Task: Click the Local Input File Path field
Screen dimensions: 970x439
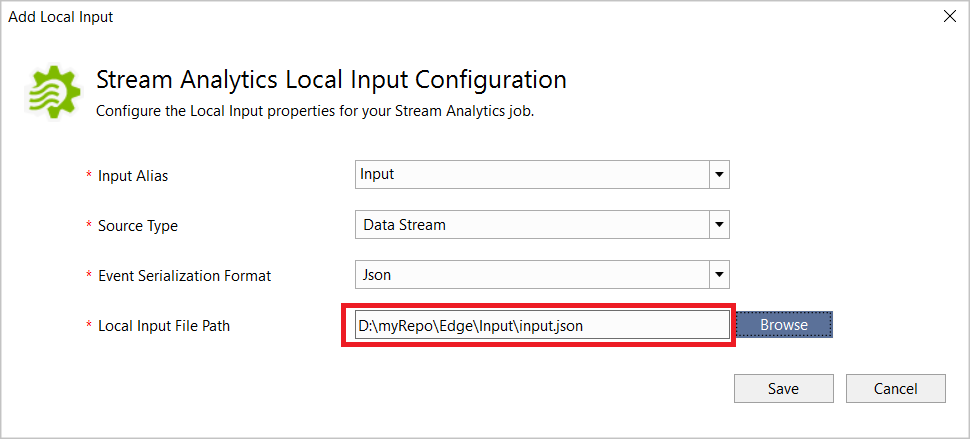Action: [x=541, y=325]
